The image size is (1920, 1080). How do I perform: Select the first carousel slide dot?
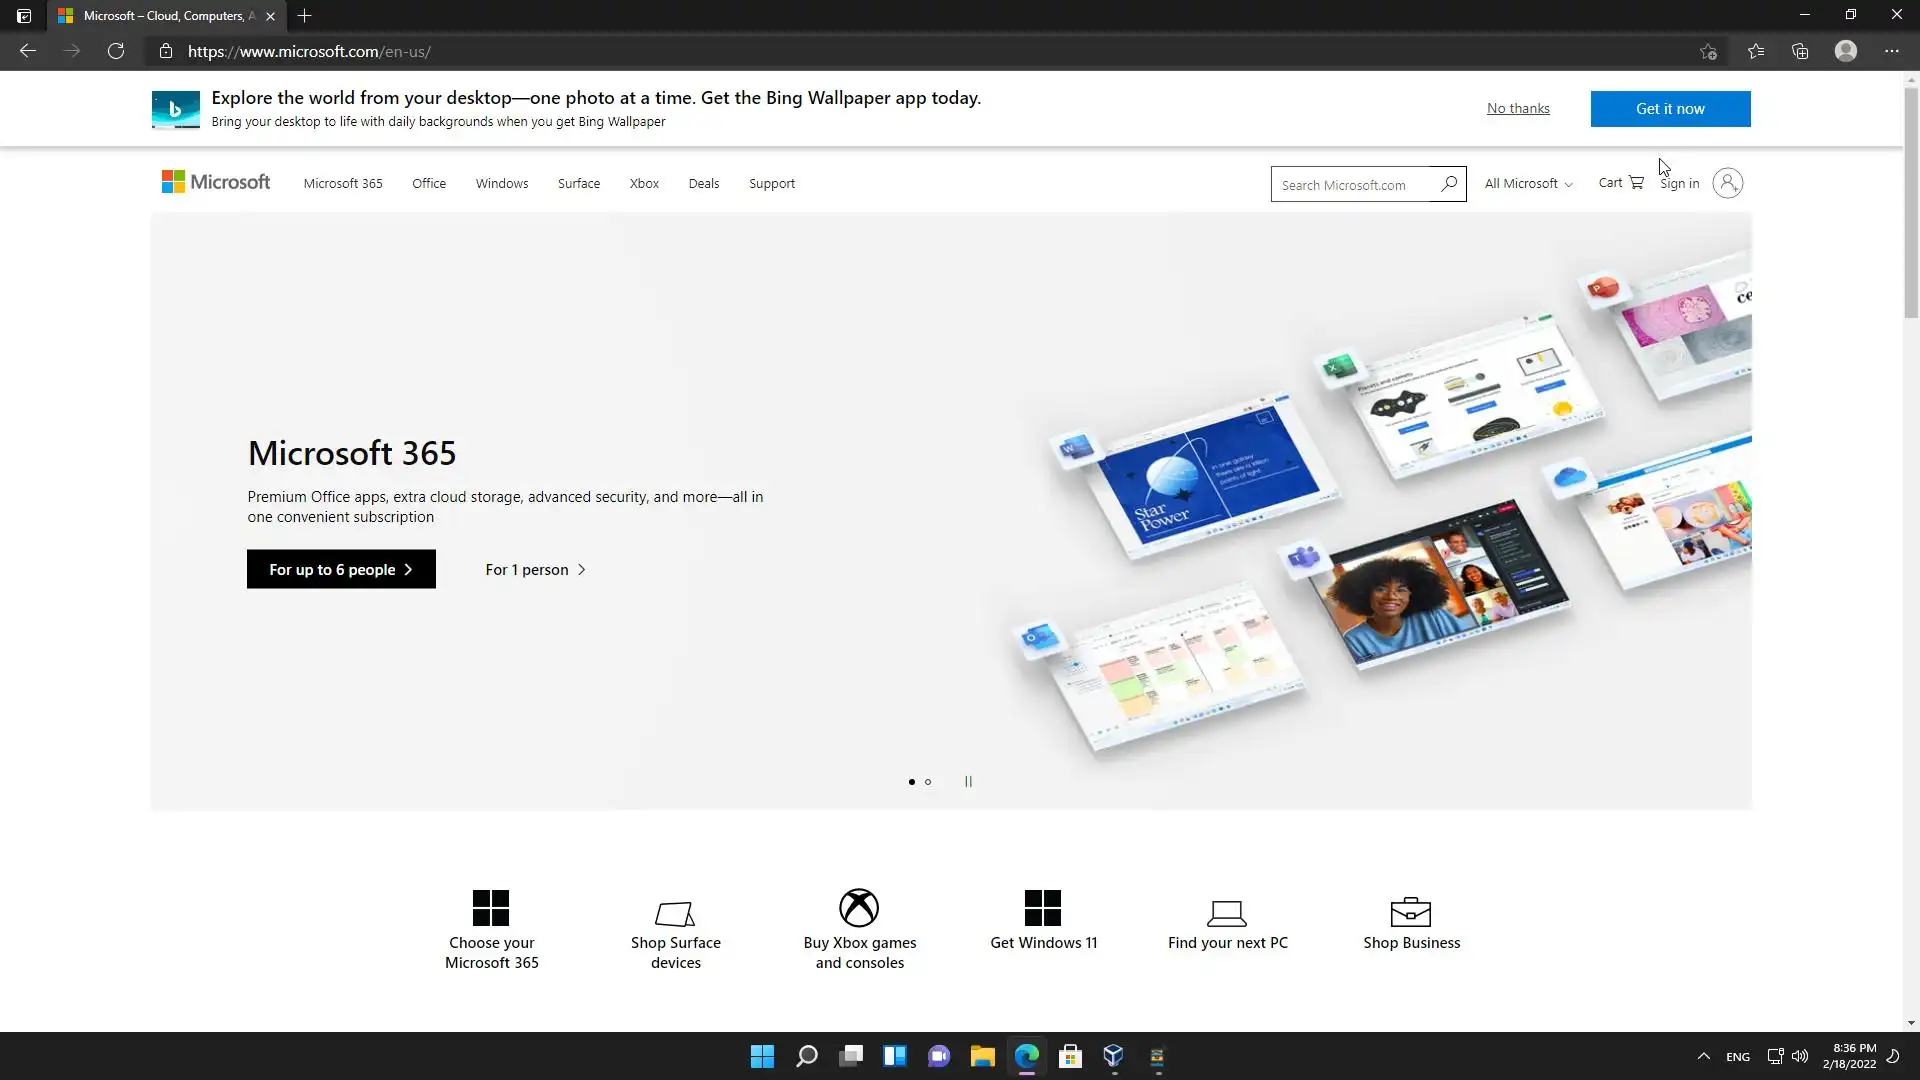911,782
